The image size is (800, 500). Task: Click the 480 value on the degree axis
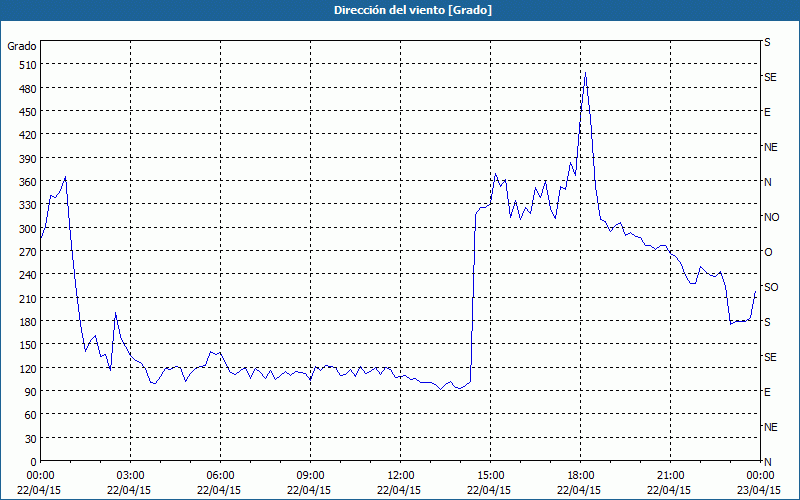coord(28,89)
